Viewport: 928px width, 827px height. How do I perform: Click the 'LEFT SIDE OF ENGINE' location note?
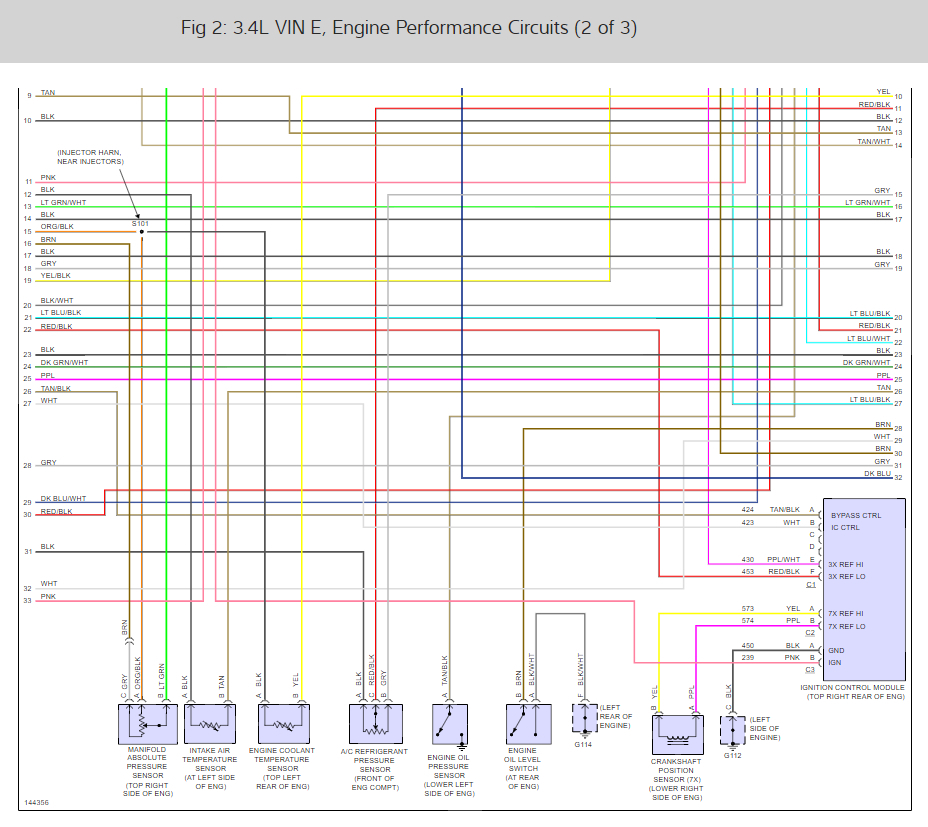(765, 729)
